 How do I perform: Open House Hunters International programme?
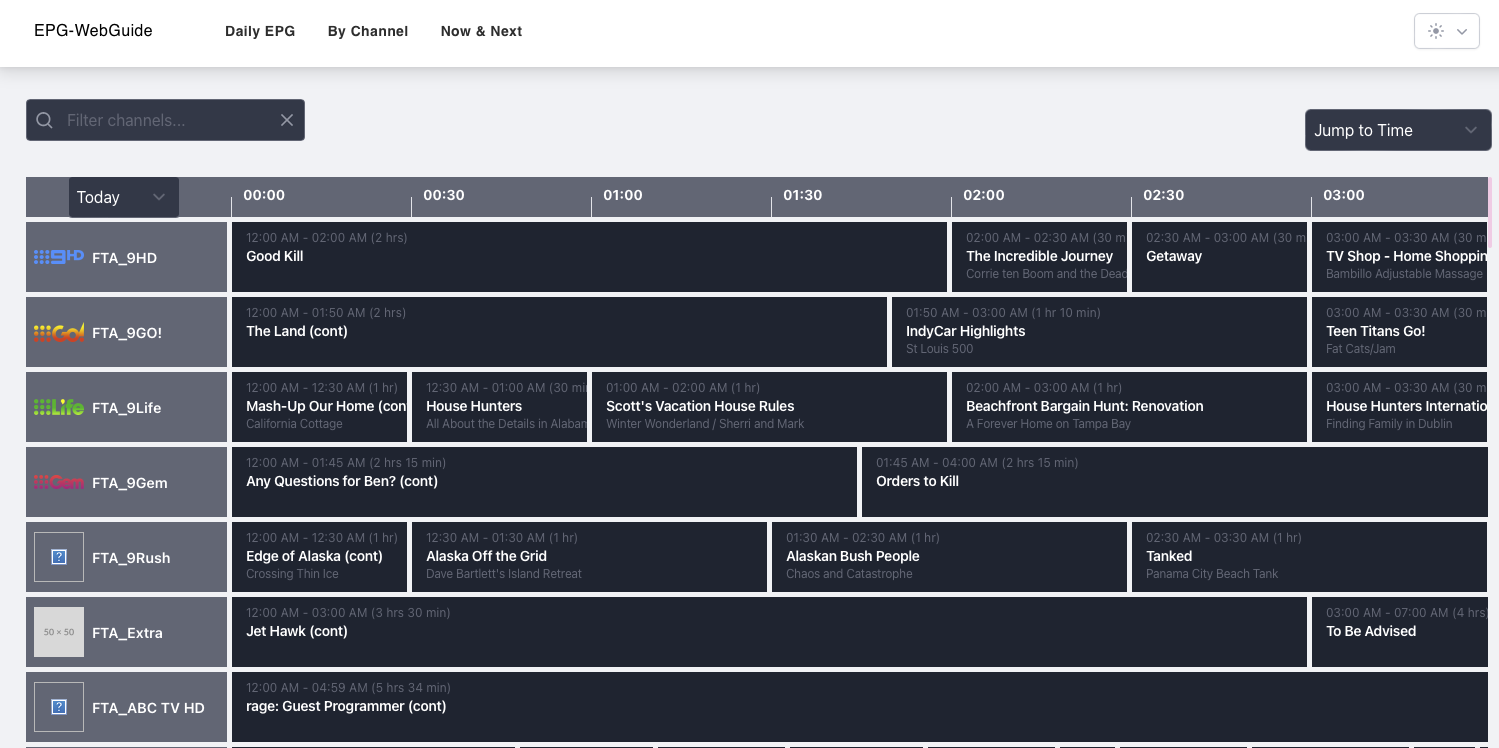1399,407
